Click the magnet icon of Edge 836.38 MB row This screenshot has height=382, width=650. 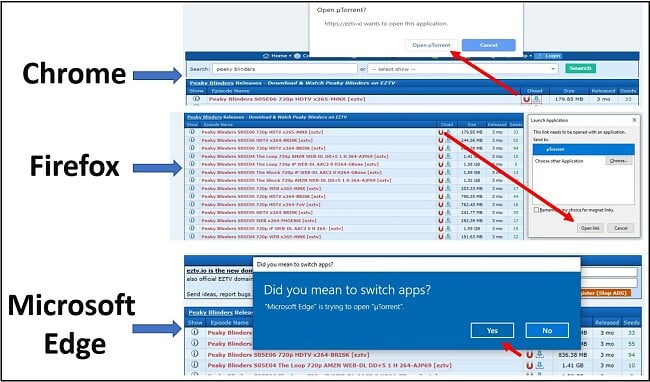[x=529, y=355]
